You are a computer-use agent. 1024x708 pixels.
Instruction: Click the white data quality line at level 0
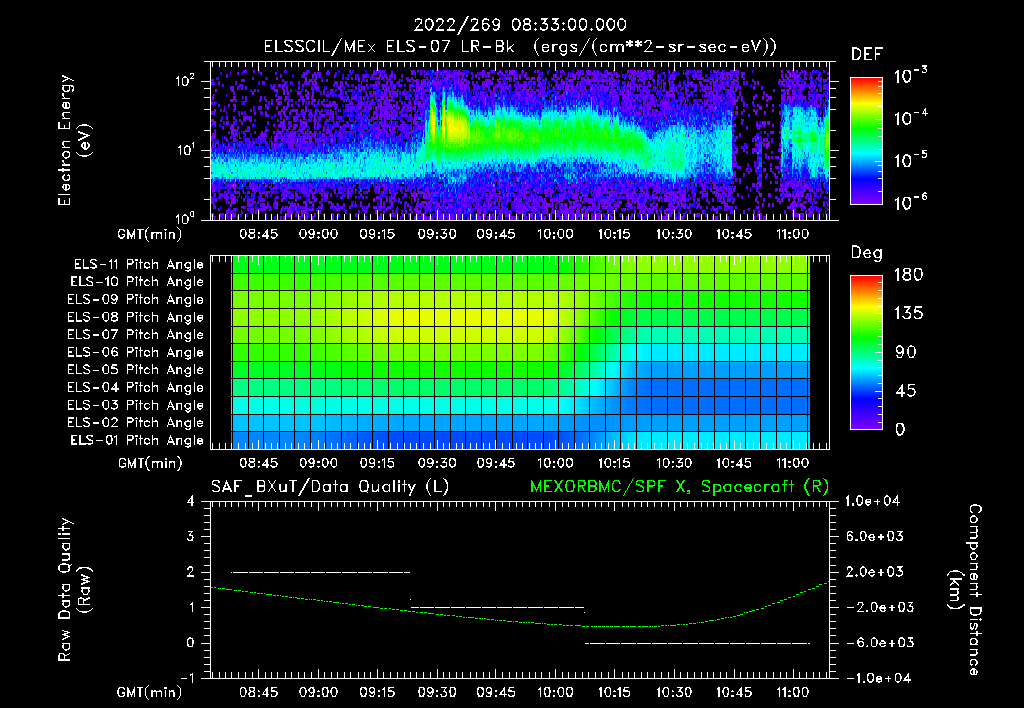coord(697,643)
